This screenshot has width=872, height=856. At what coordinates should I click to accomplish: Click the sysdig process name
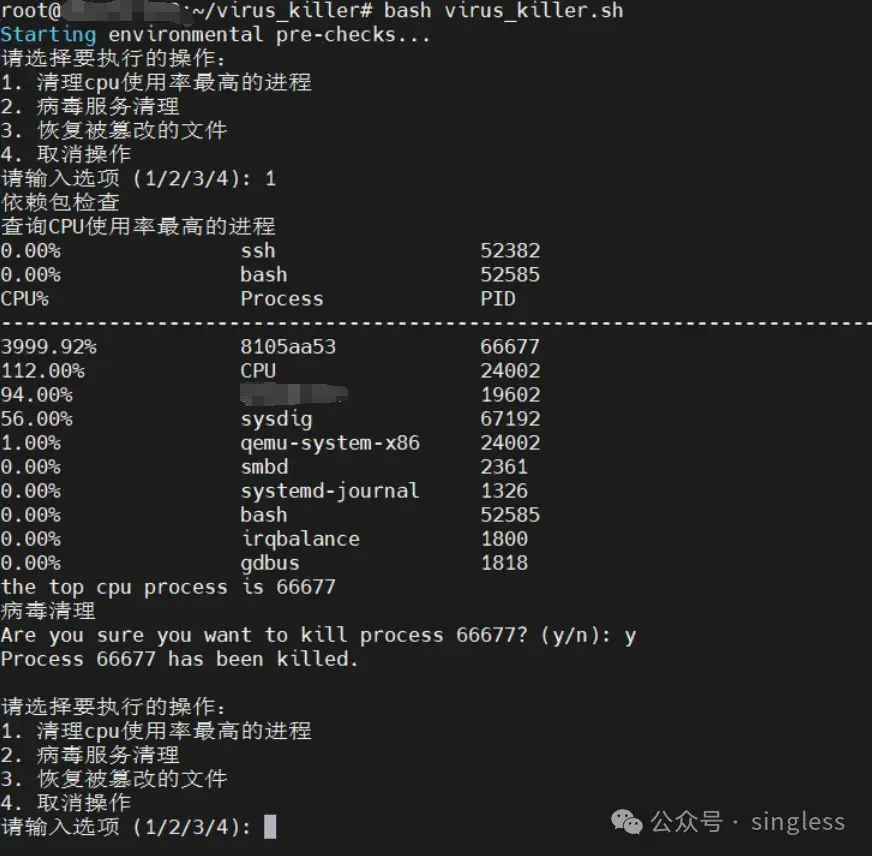pyautogui.click(x=276, y=419)
